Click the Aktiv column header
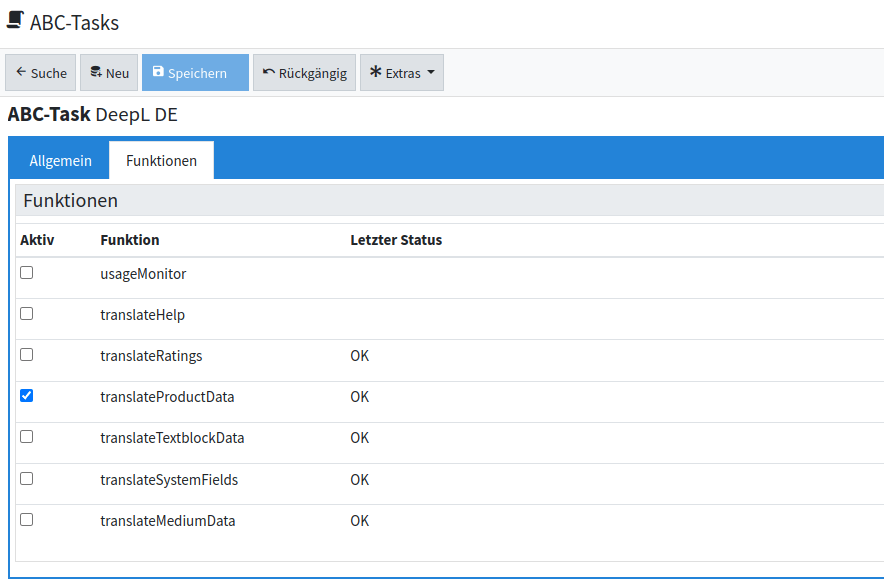 pyautogui.click(x=37, y=240)
